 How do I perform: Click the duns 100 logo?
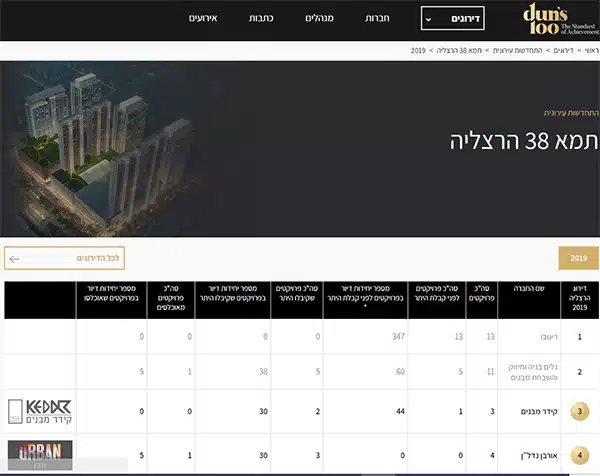(x=561, y=19)
